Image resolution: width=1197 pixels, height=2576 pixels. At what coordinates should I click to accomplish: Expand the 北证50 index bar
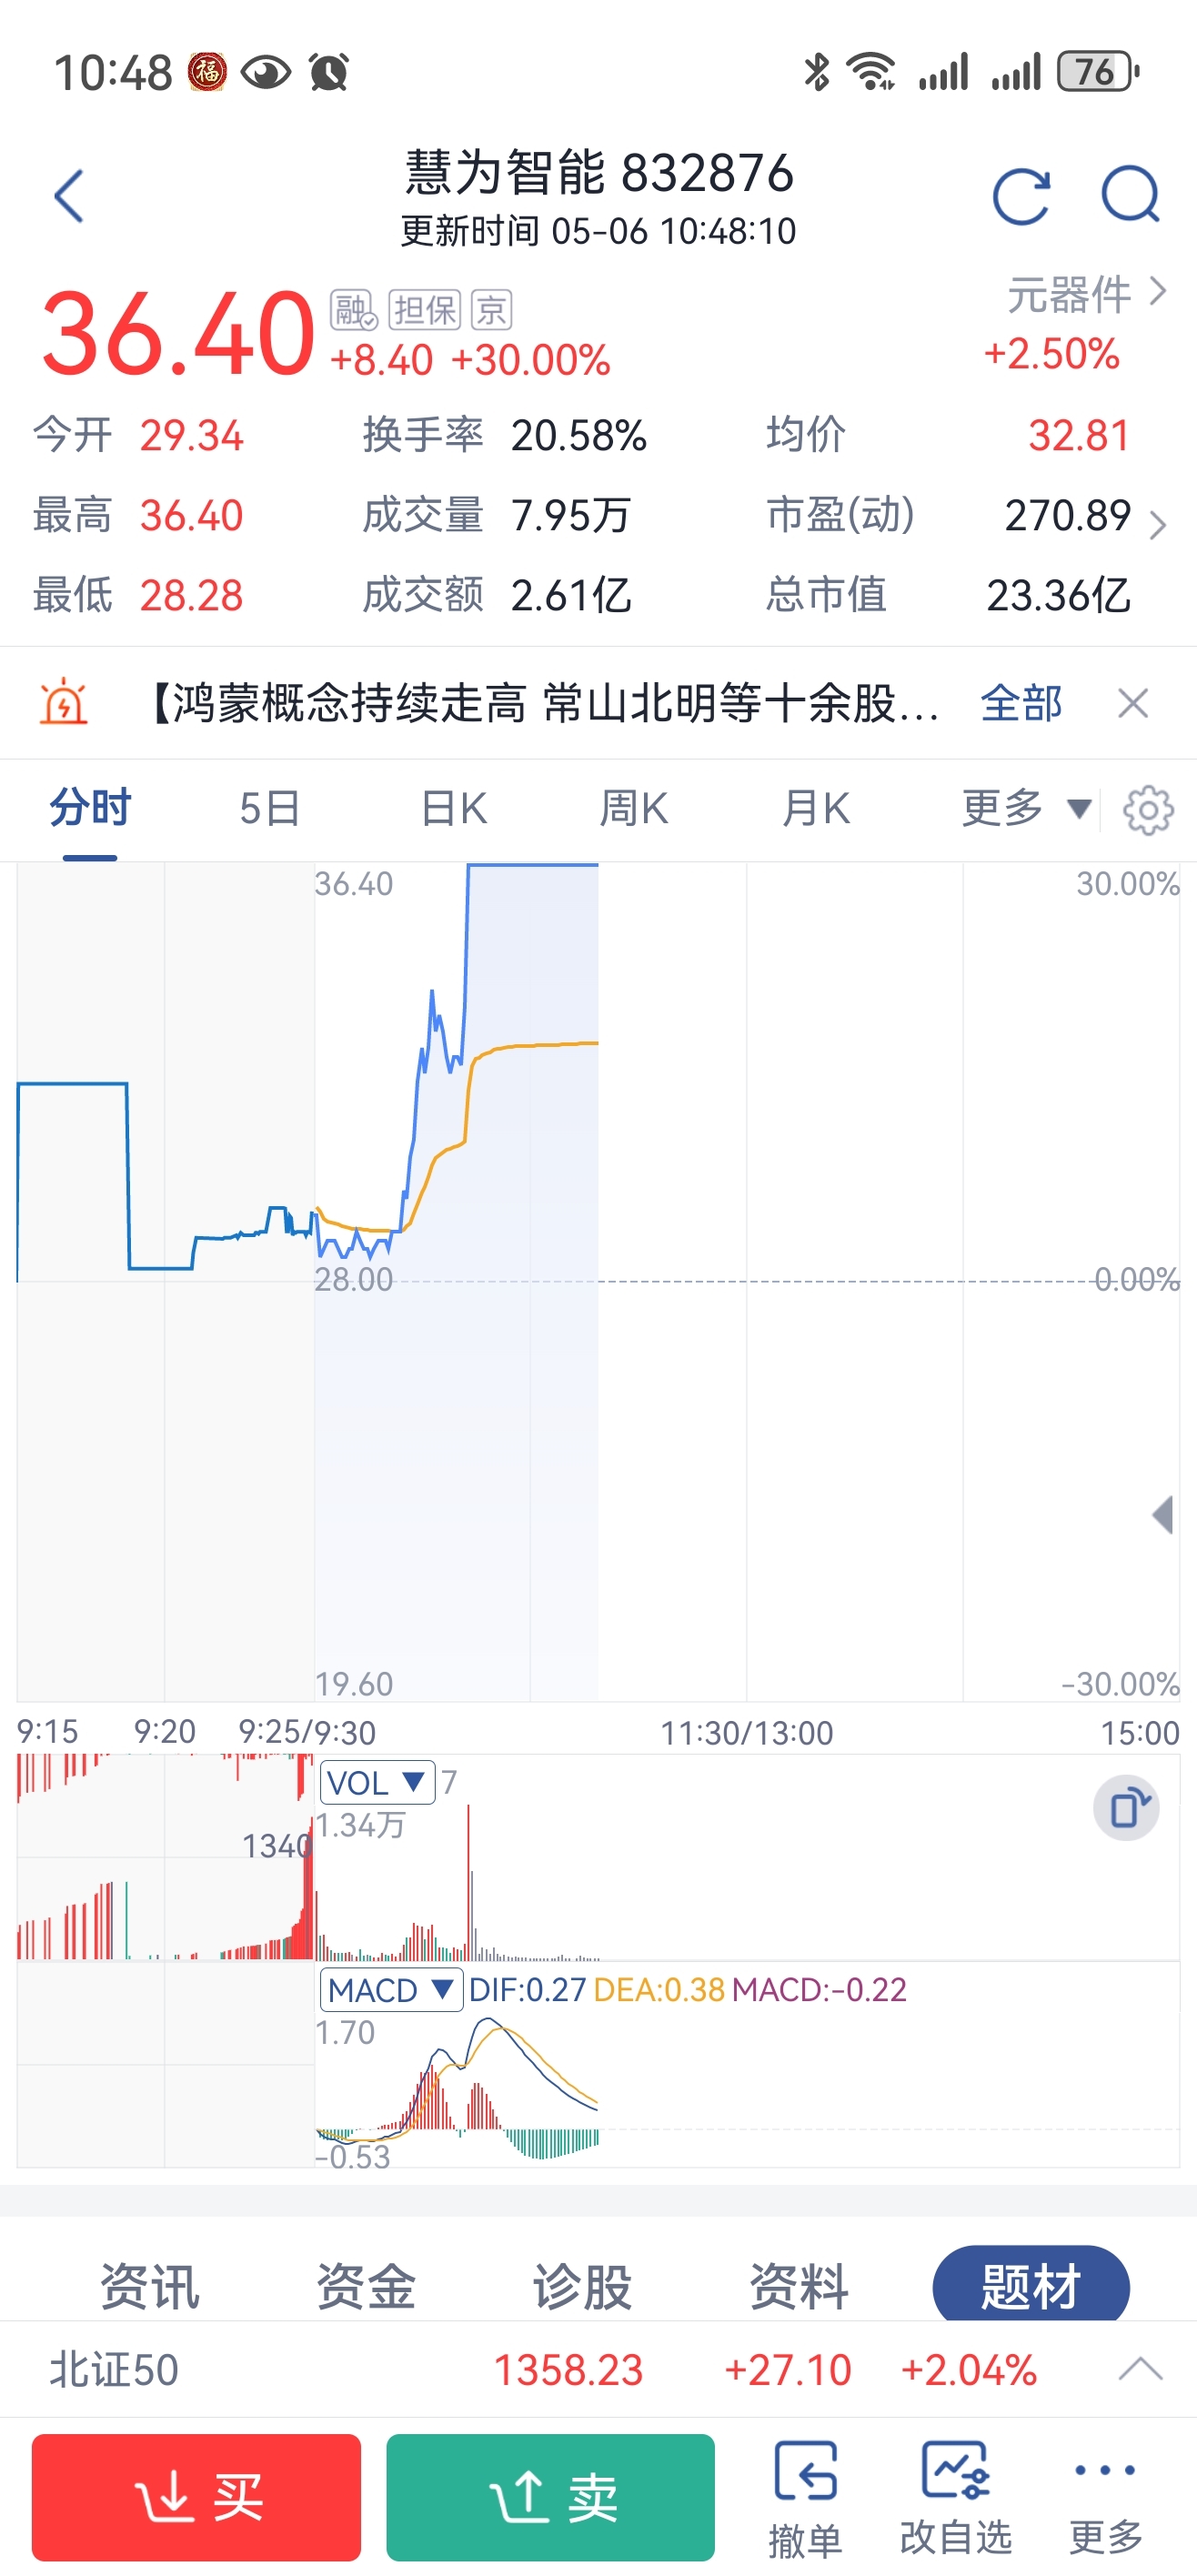[x=1140, y=2369]
